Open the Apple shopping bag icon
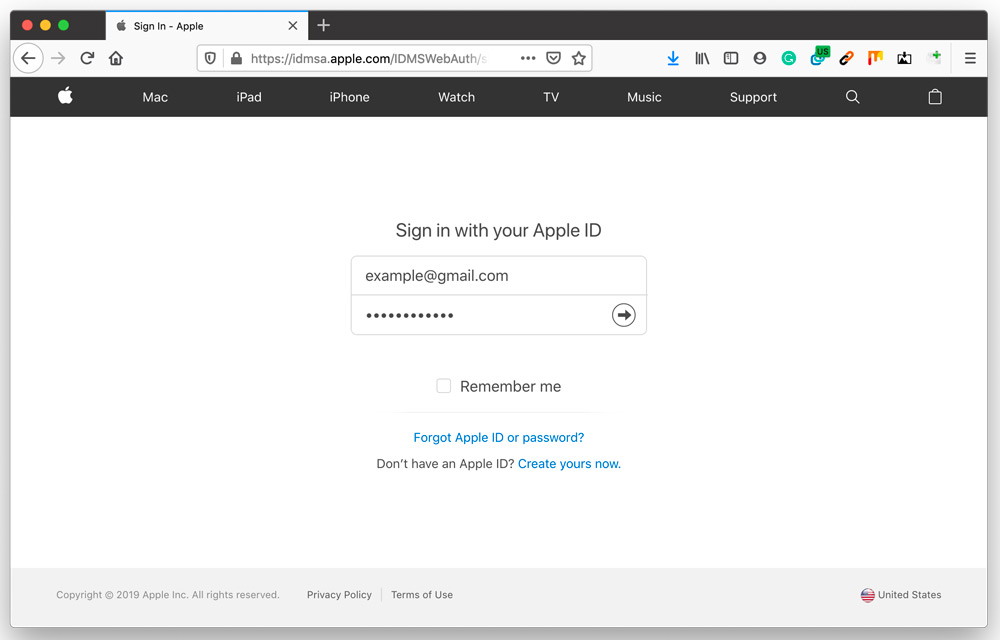The image size is (1000, 640). click(x=935, y=97)
